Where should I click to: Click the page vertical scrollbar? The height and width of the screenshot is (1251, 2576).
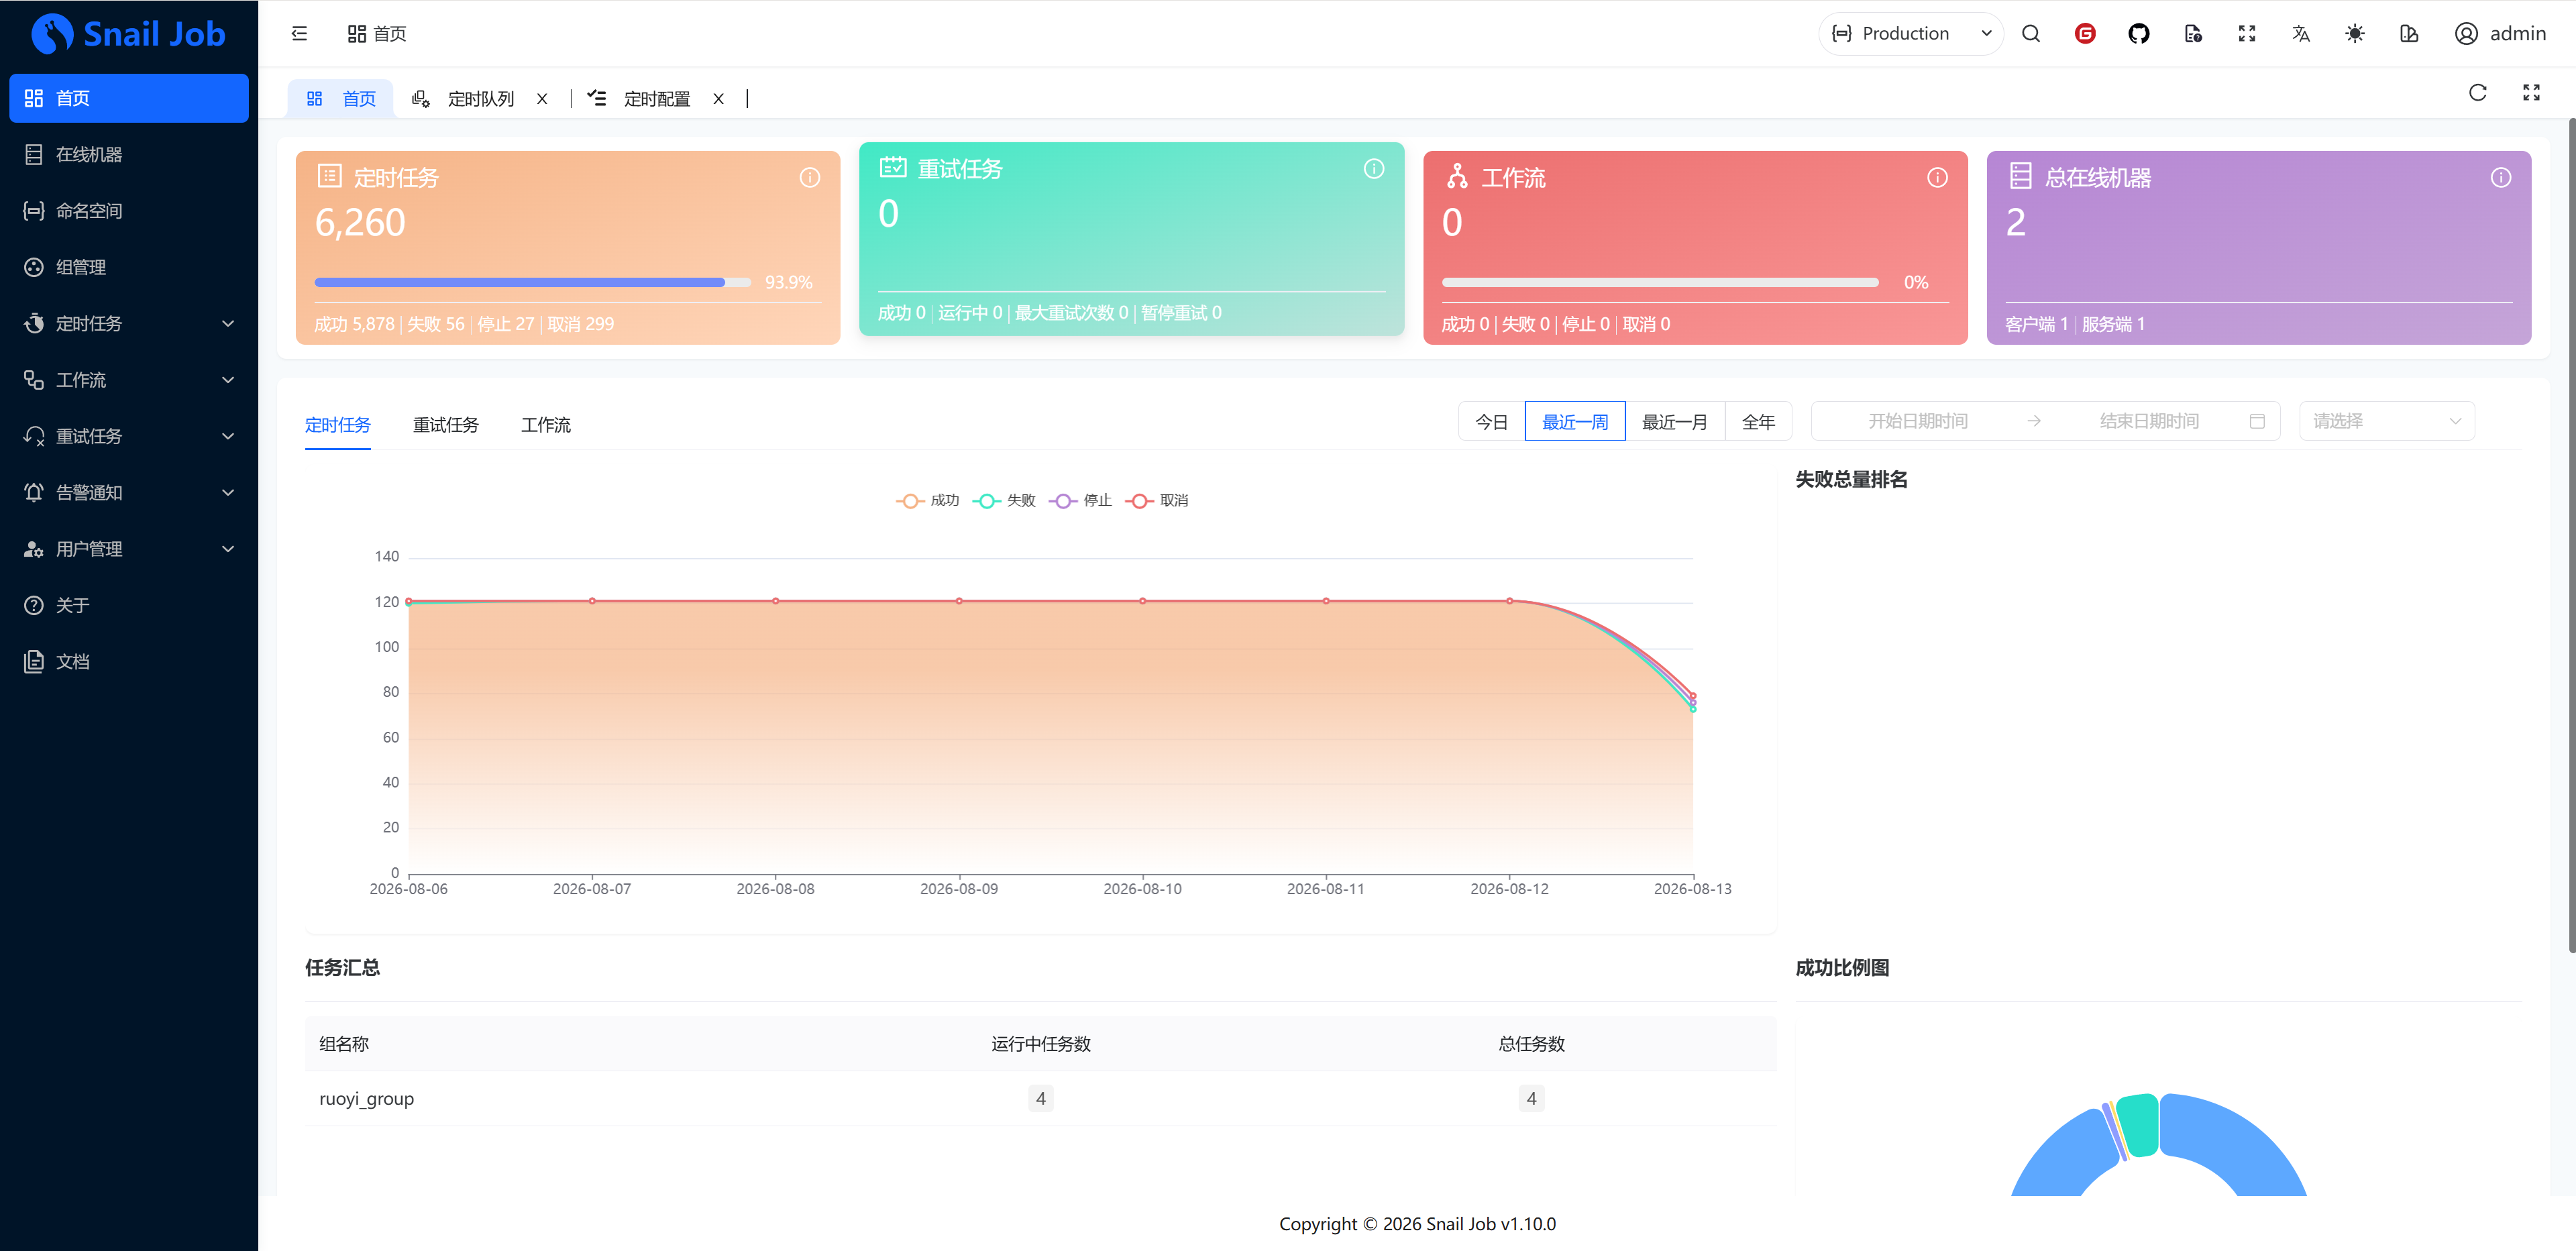coord(2571,536)
